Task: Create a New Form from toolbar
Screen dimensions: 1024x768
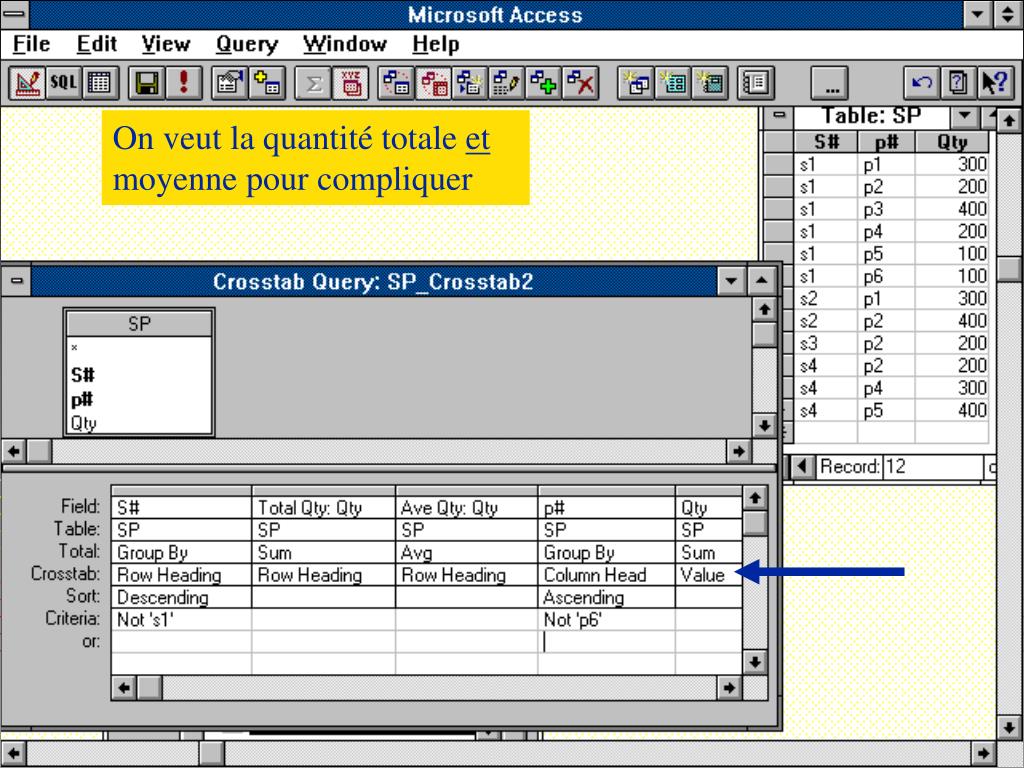Action: point(673,83)
